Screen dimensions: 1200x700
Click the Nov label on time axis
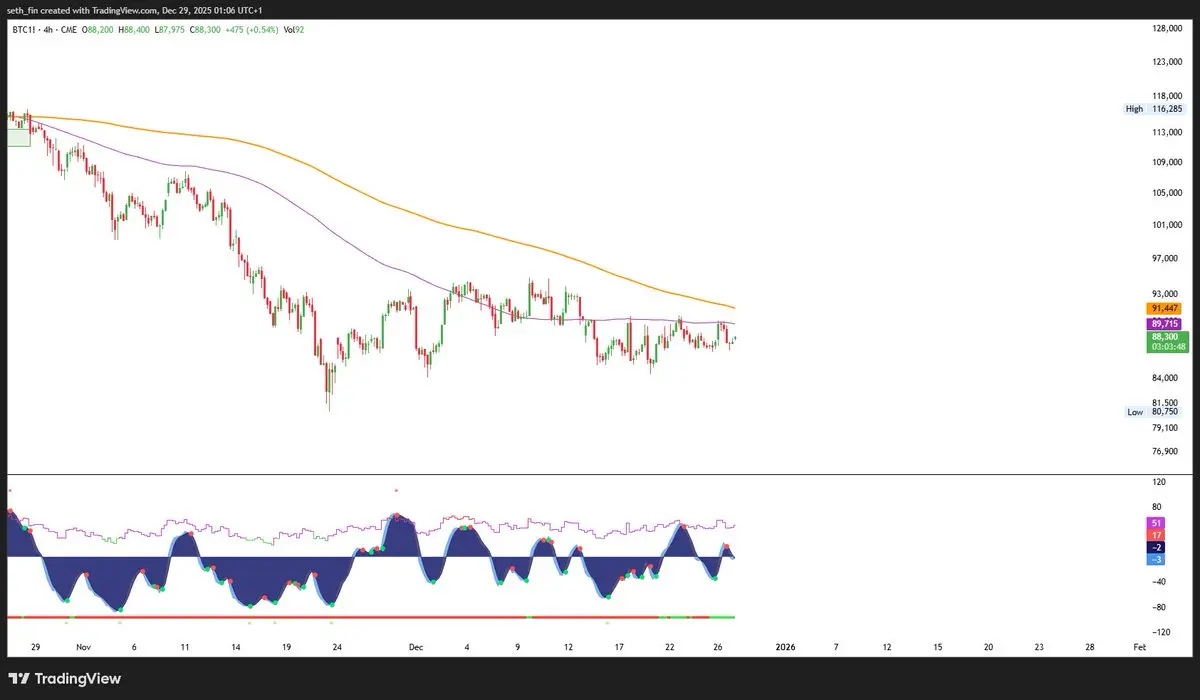click(x=83, y=648)
